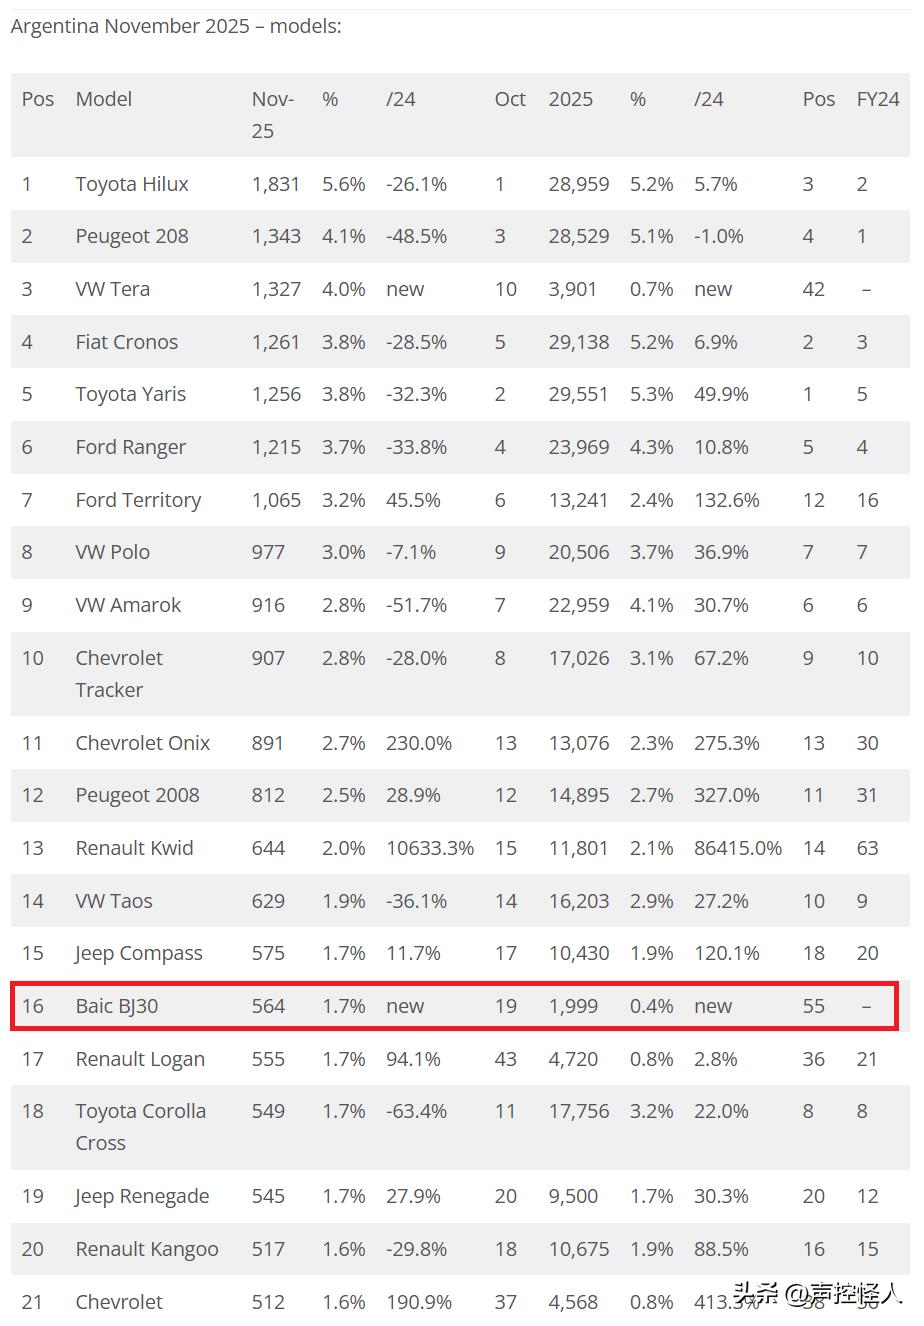Click the VW Tera model cell
This screenshot has height=1326, width=924.
tap(113, 289)
